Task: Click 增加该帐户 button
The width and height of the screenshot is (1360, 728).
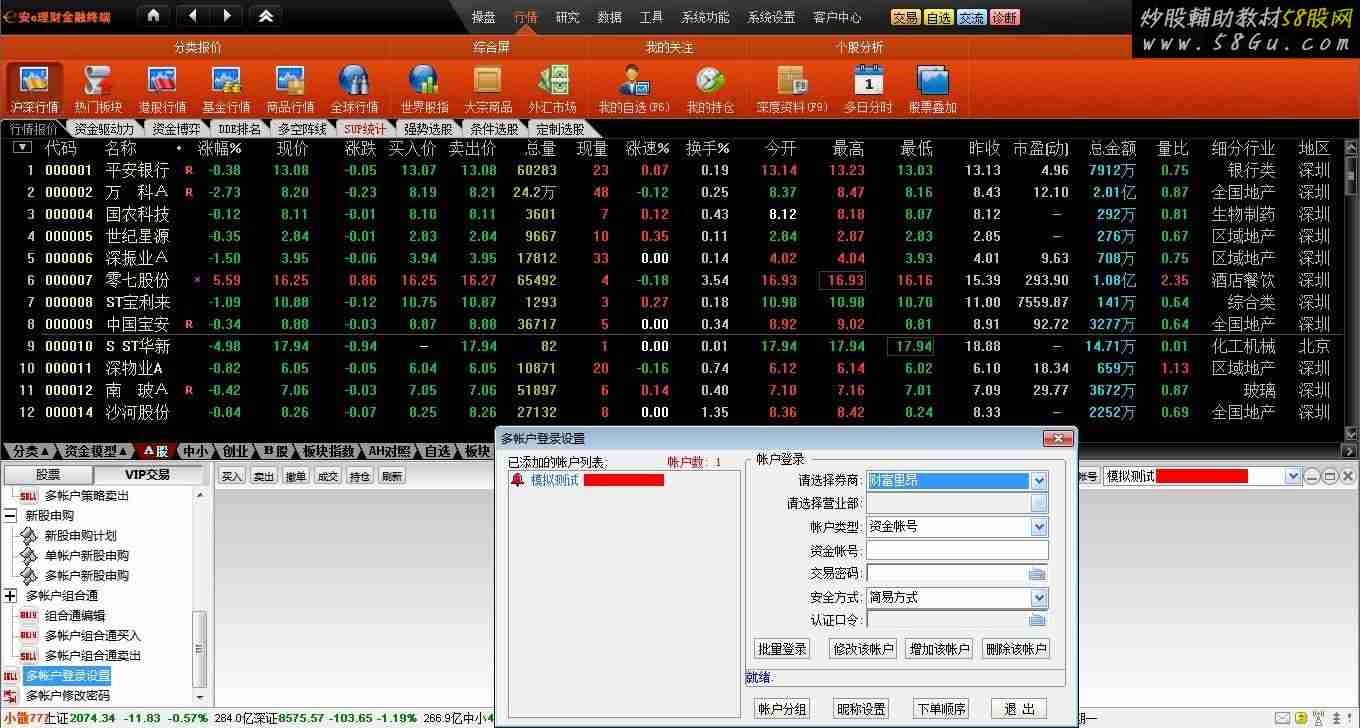Action: 939,649
